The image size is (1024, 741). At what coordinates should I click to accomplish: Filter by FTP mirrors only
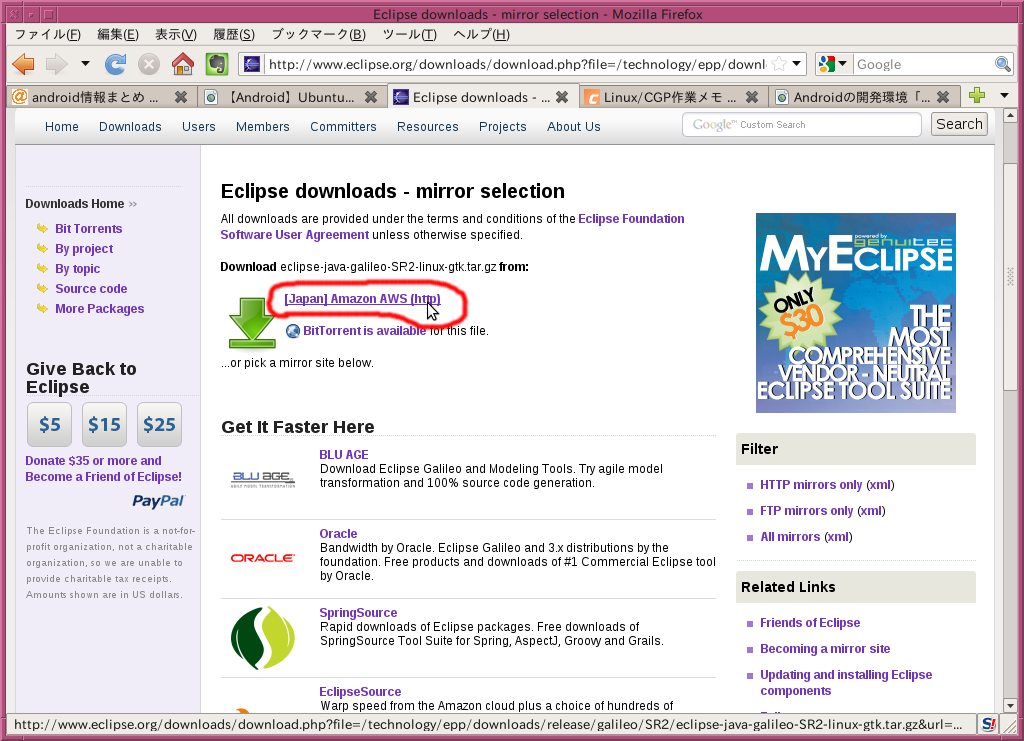807,511
